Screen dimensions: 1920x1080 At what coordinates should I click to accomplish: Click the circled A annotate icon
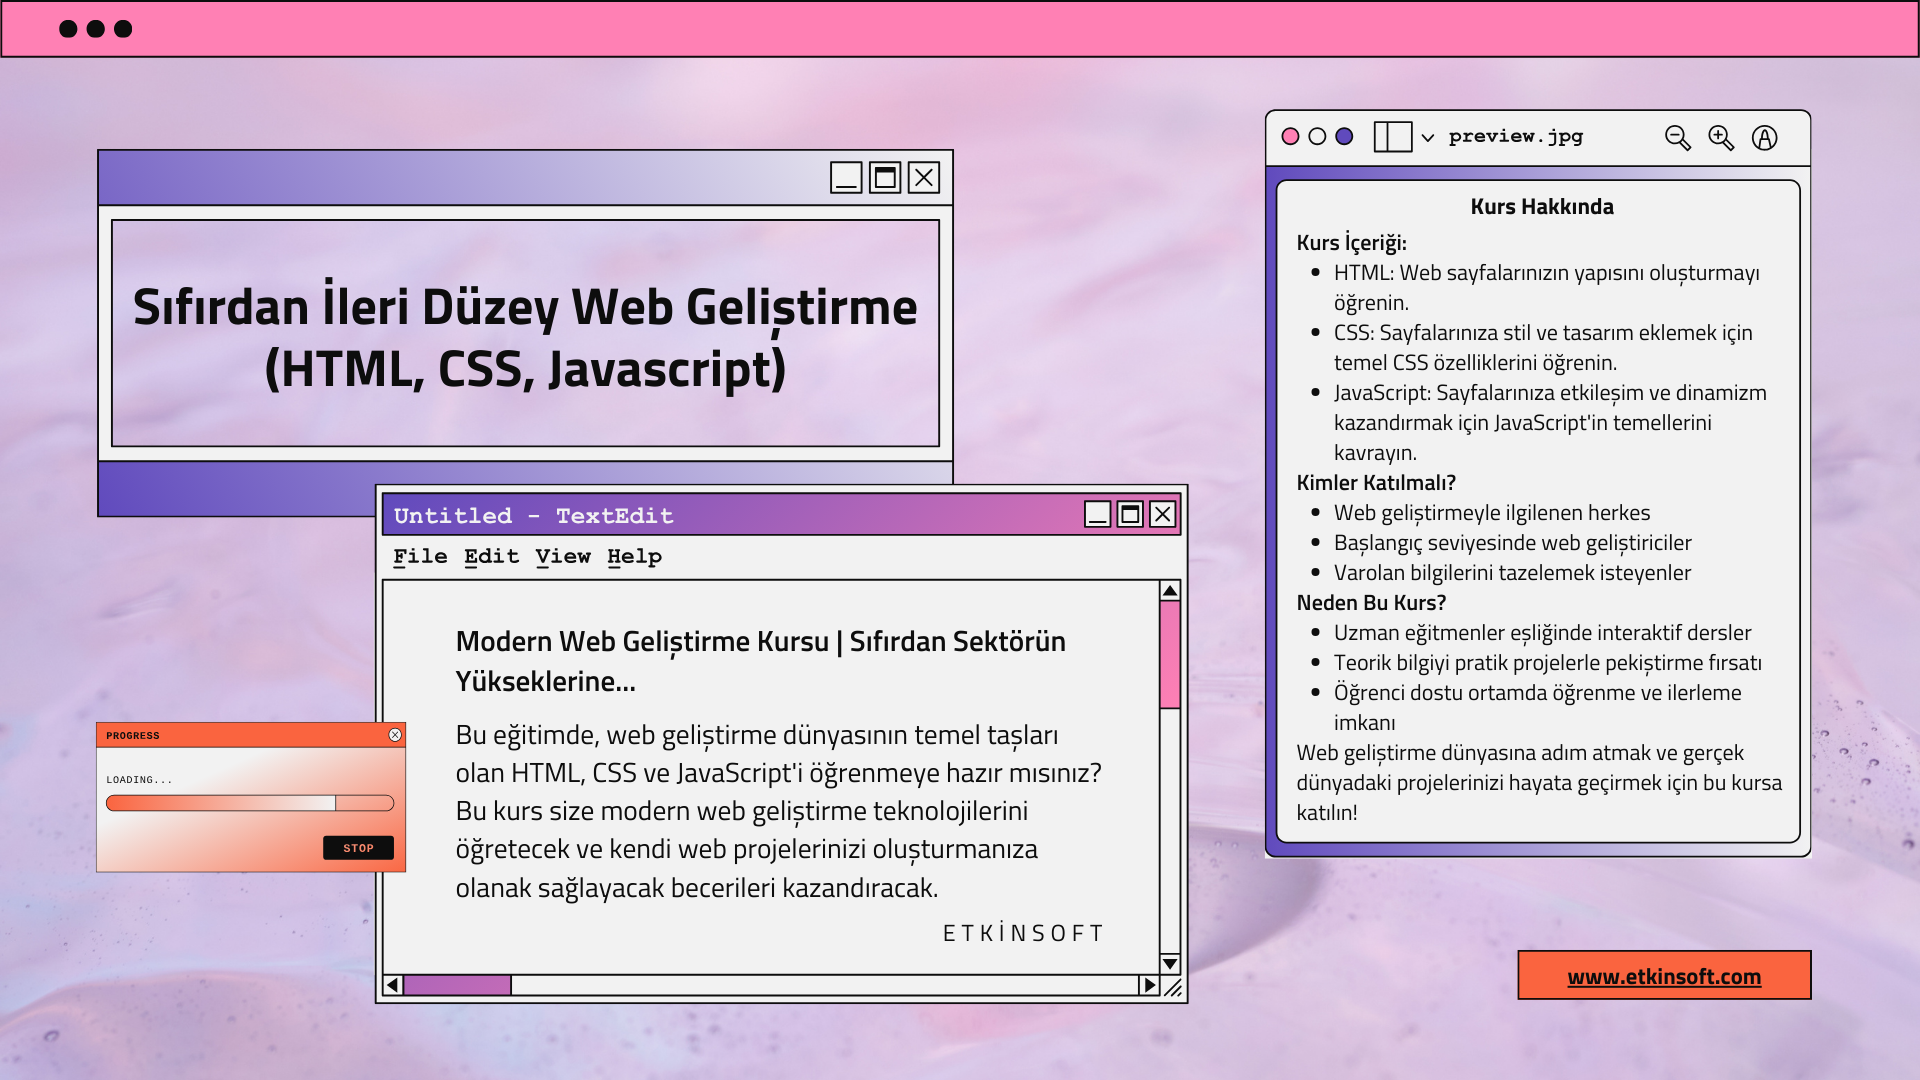tap(1765, 138)
